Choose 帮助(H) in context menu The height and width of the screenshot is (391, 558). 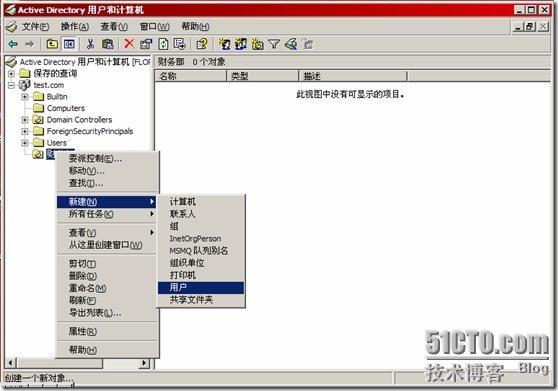click(x=107, y=350)
